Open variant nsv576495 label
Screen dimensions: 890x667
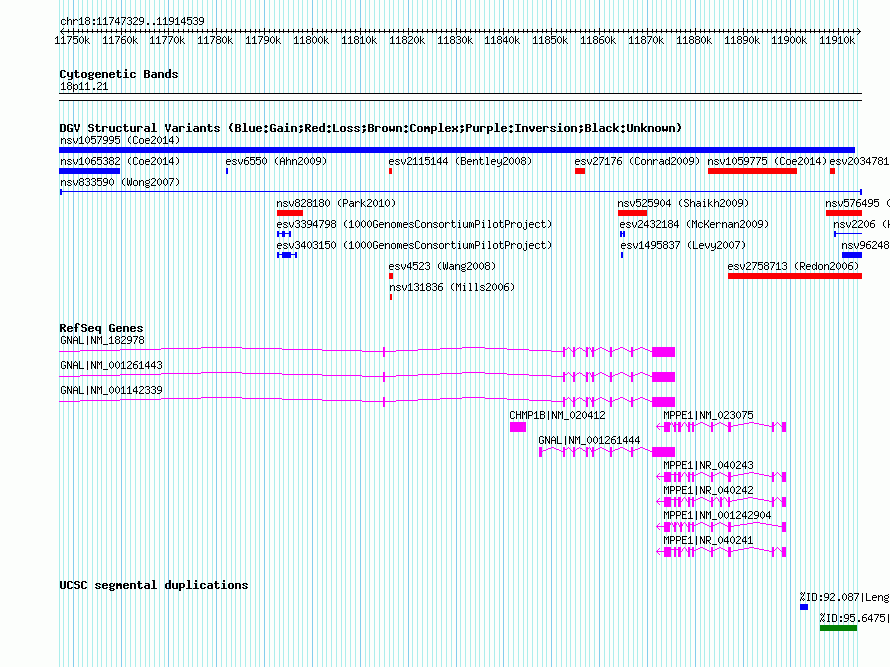857,203
